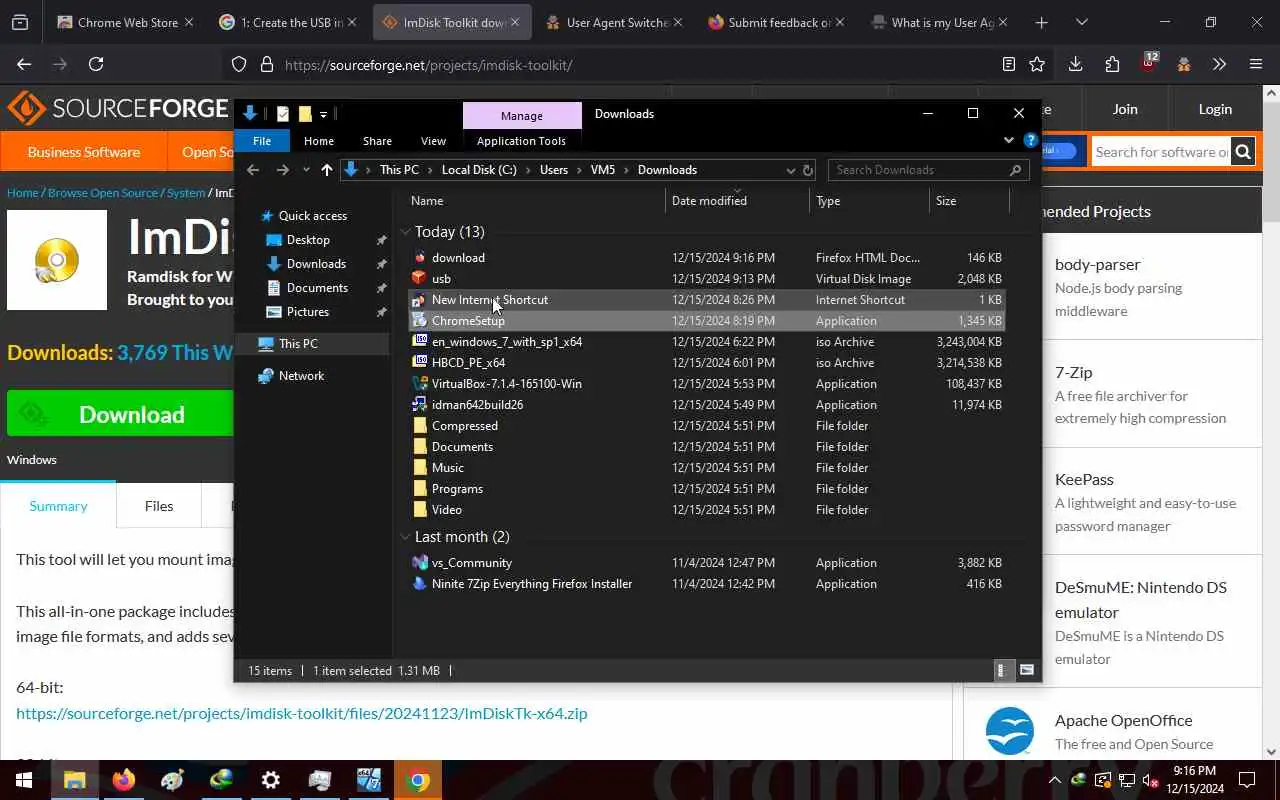Click green Download button on SourceForge
This screenshot has height=800, width=1280.
[120, 414]
